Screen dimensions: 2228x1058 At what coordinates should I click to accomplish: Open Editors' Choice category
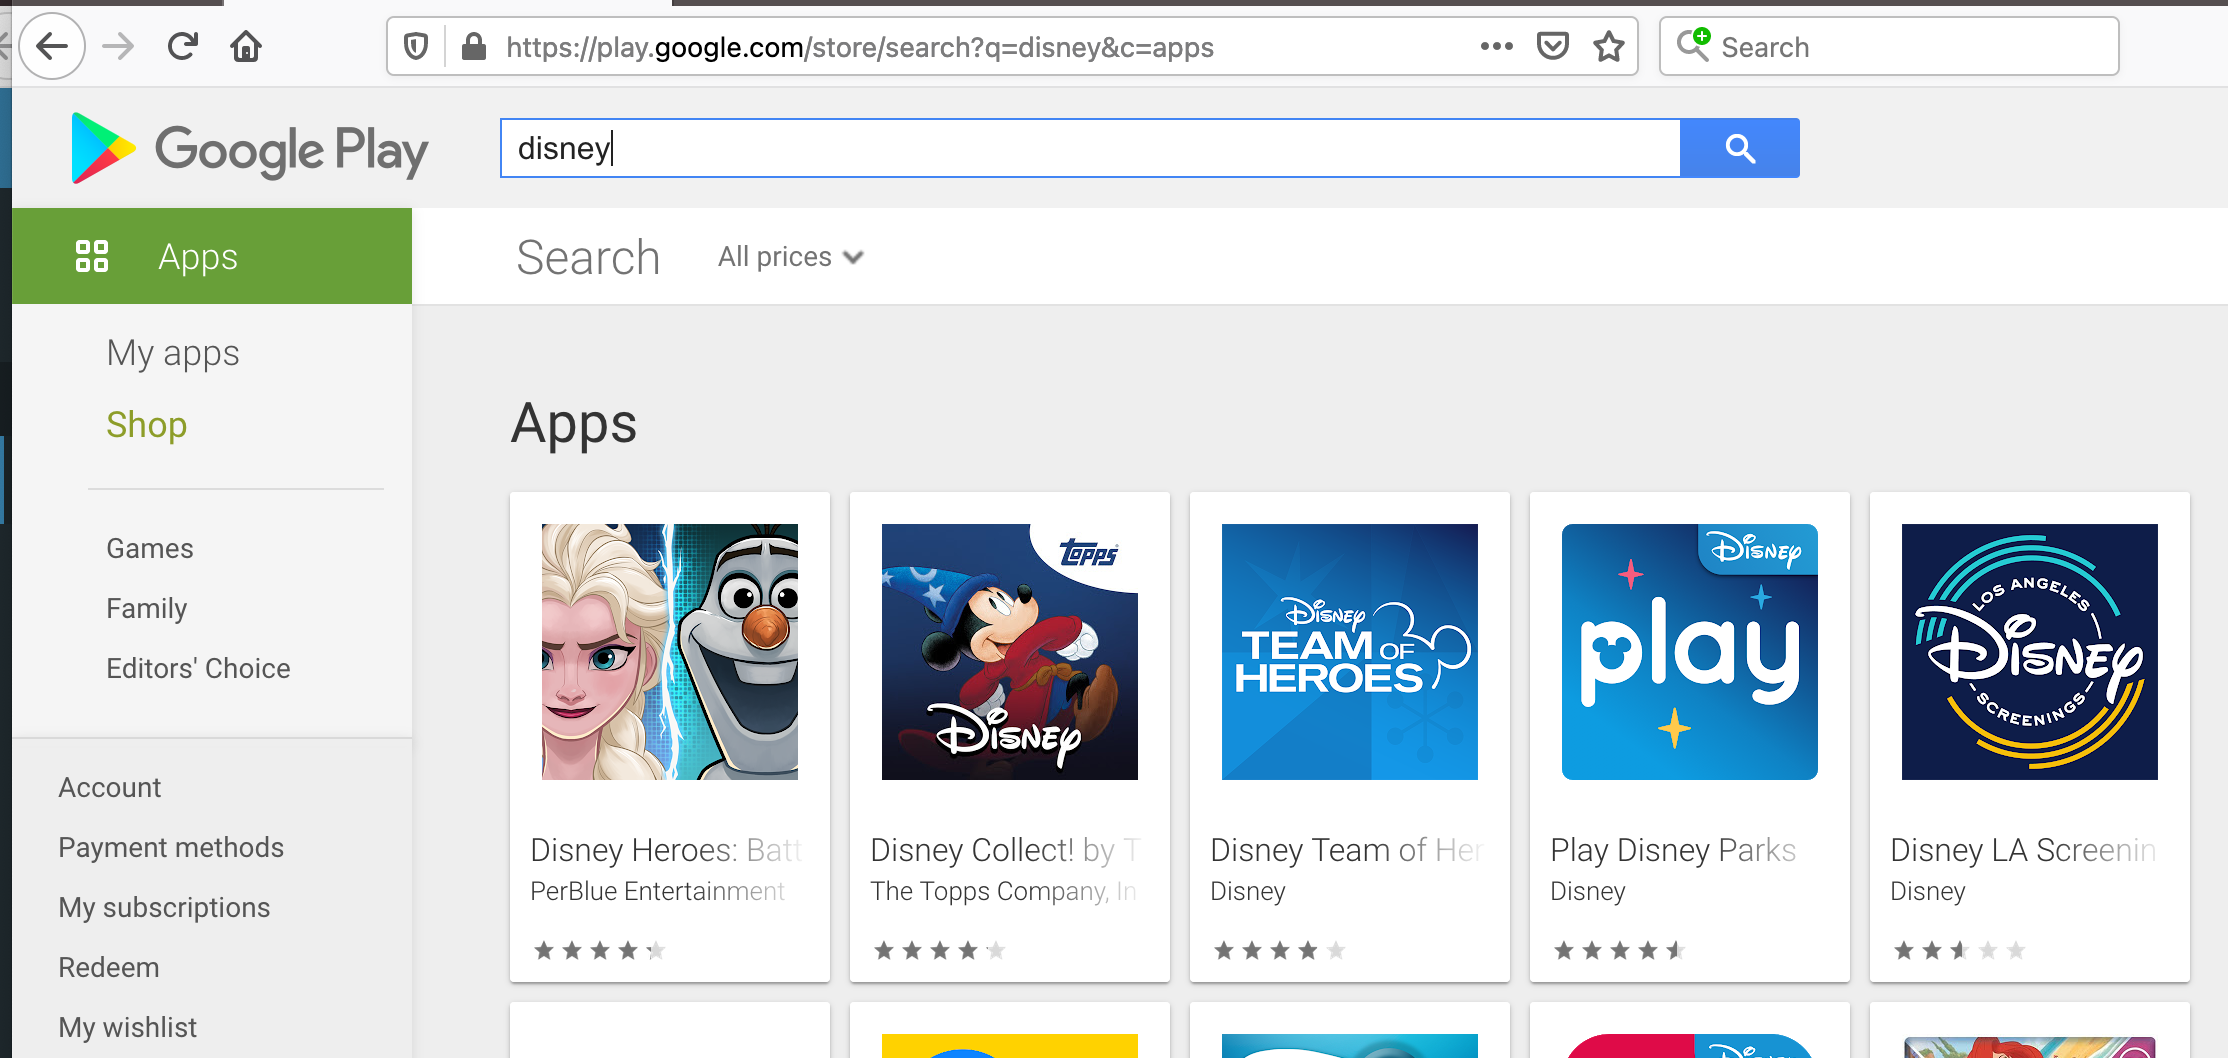tap(198, 668)
